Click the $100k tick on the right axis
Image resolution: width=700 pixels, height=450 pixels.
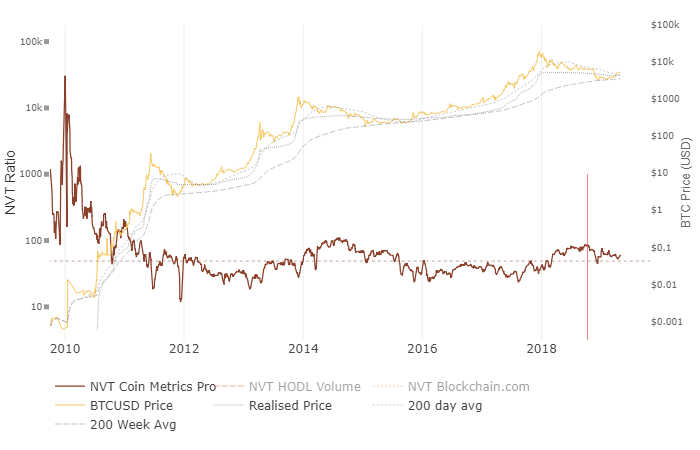[x=664, y=24]
